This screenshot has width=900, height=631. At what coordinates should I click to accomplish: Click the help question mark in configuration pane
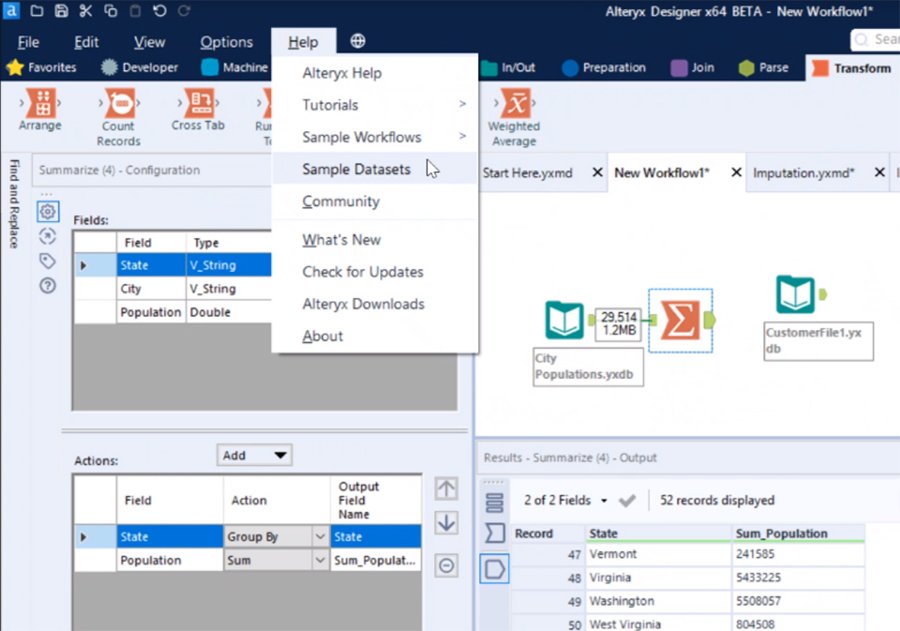pos(47,286)
